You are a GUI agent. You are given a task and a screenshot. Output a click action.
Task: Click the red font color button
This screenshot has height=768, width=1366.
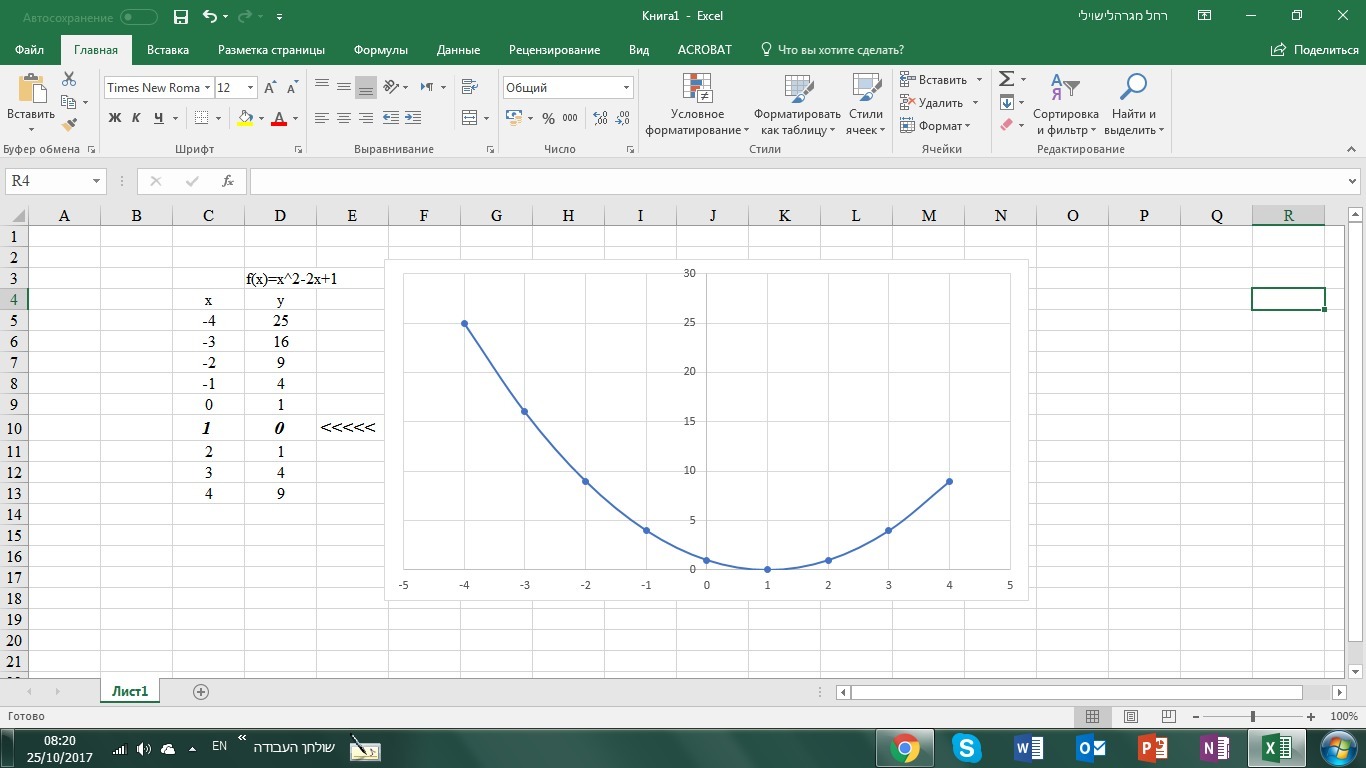pyautogui.click(x=279, y=118)
